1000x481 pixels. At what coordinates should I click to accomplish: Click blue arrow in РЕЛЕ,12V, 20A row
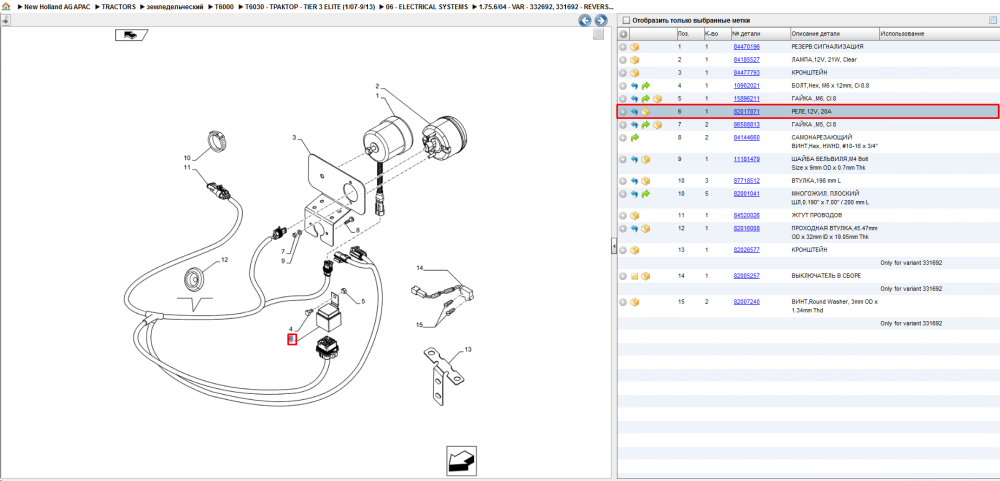635,112
